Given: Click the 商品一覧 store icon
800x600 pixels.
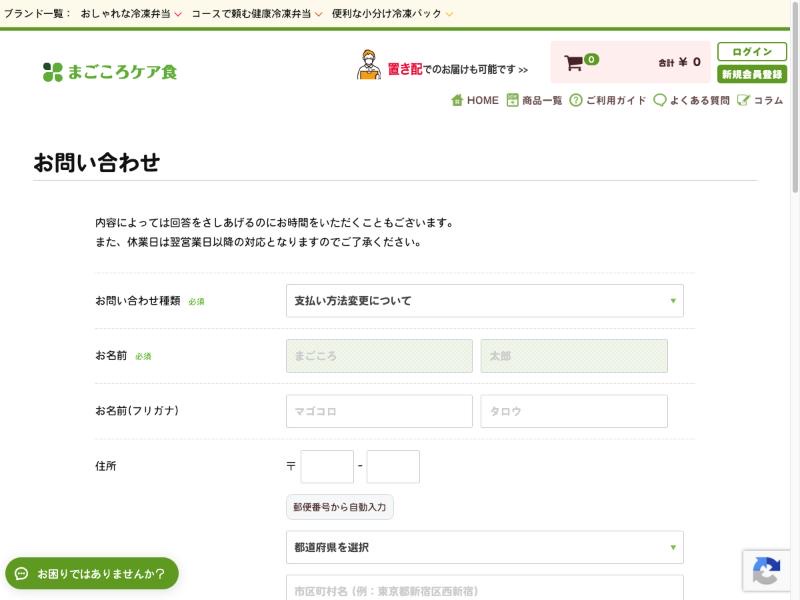Looking at the screenshot, I should (512, 100).
